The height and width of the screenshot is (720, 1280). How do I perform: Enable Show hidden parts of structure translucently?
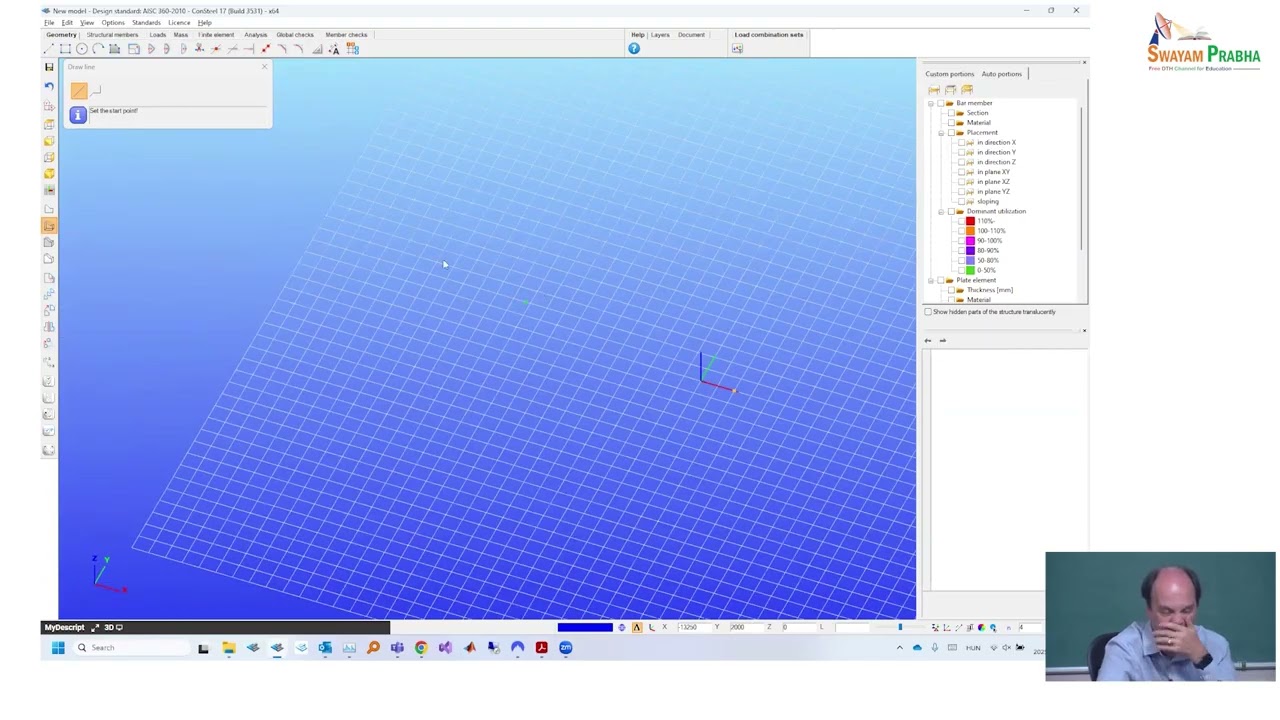coord(928,312)
